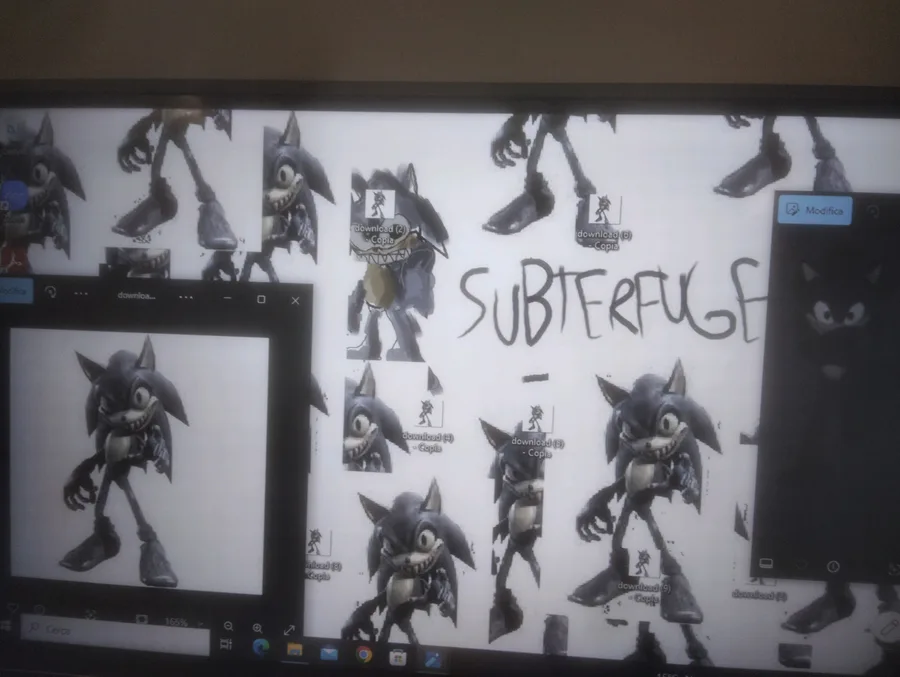Zoom out with the minus magnifier icon
900x677 pixels.
click(228, 626)
